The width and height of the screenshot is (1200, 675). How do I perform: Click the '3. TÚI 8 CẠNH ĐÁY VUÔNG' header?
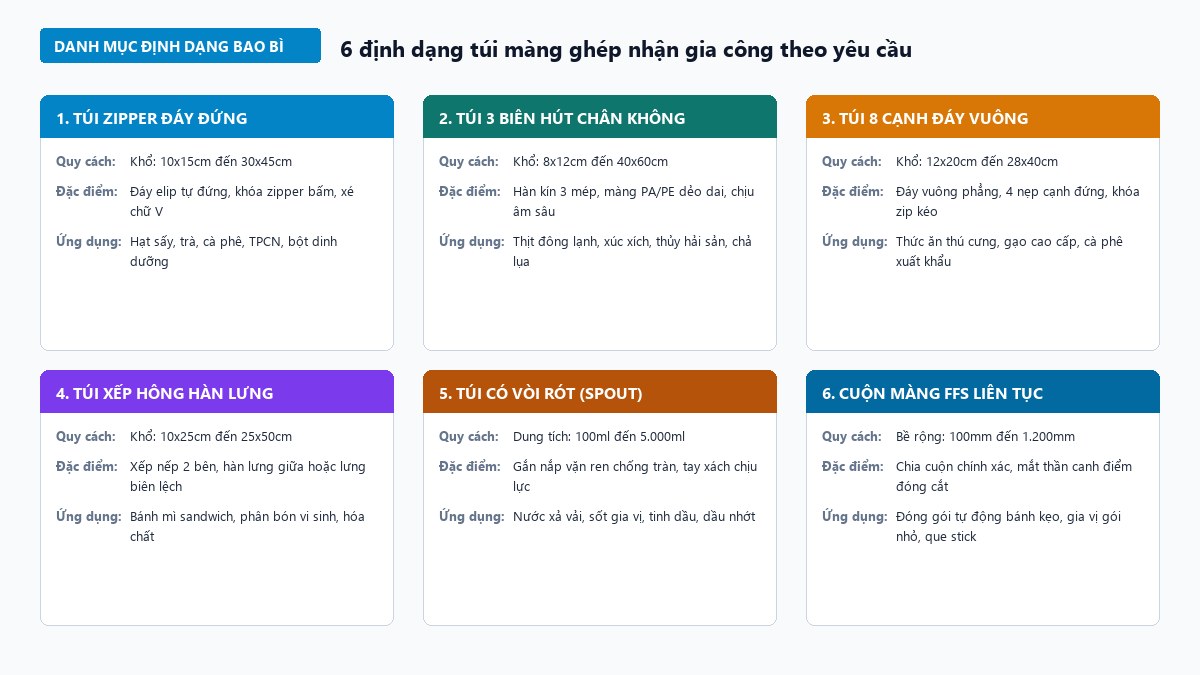pos(983,117)
